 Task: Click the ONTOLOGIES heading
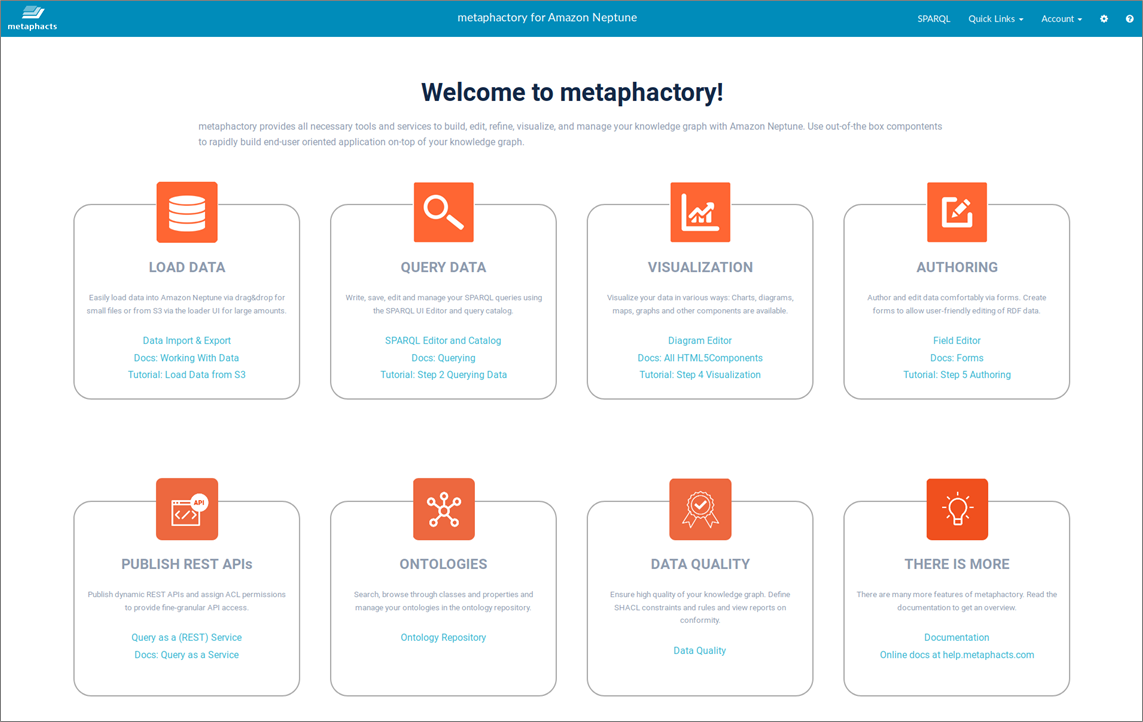(x=443, y=564)
